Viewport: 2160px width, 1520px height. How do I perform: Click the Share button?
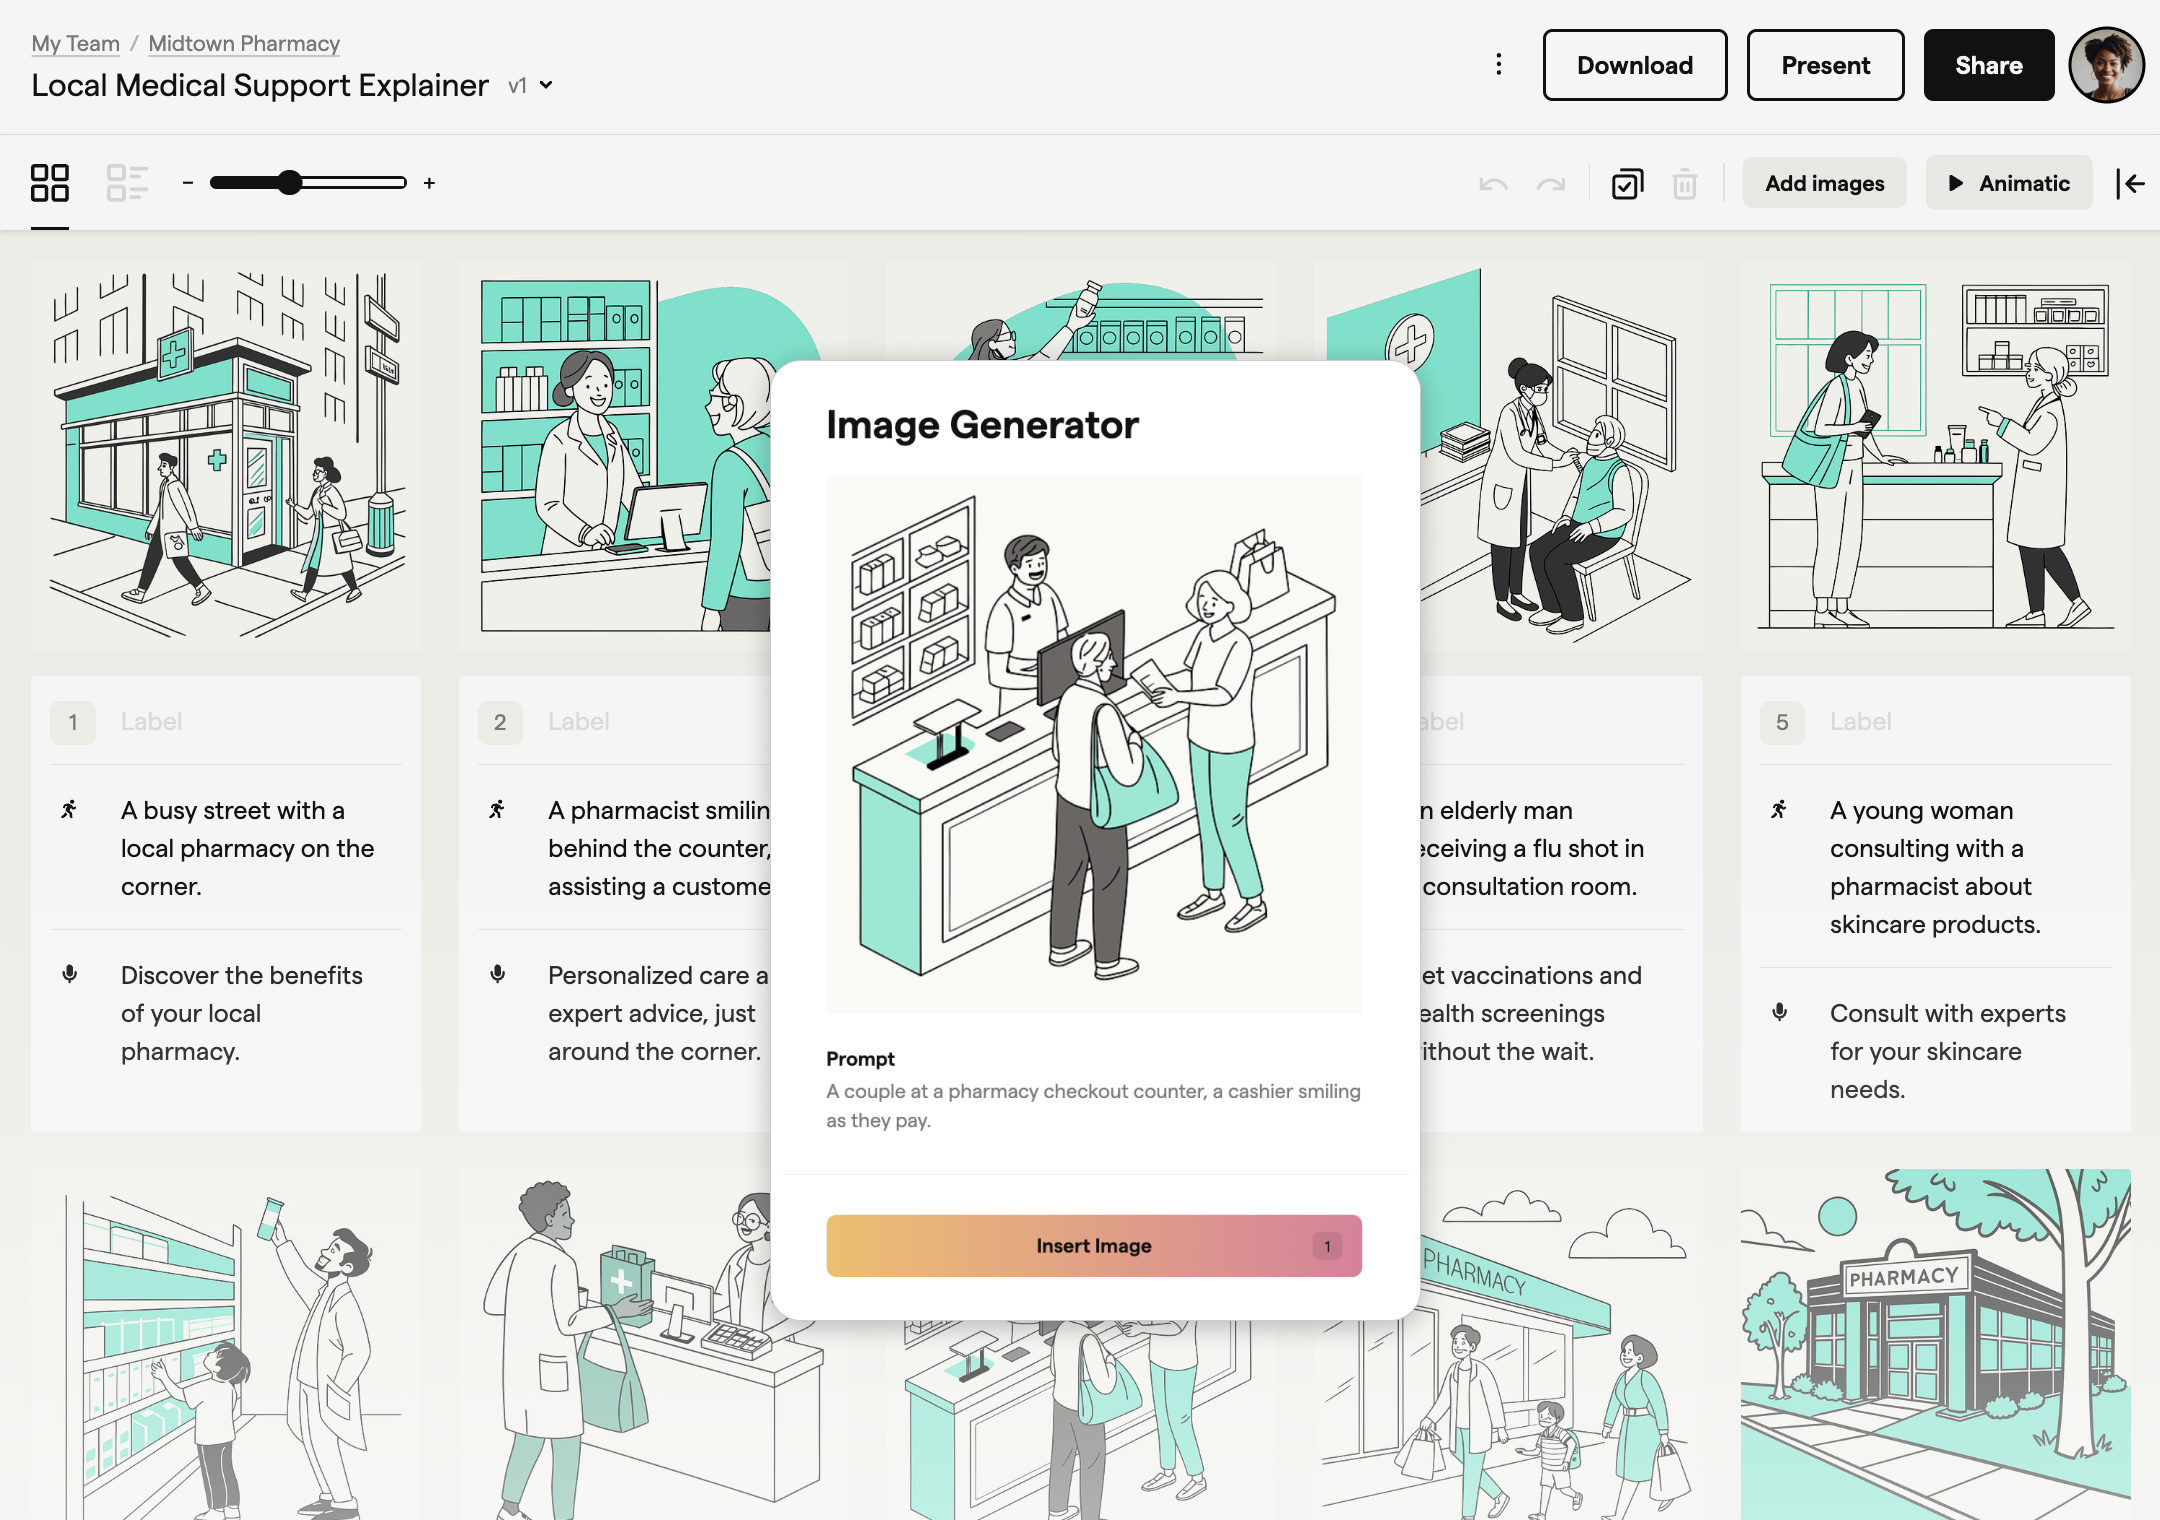(1989, 64)
